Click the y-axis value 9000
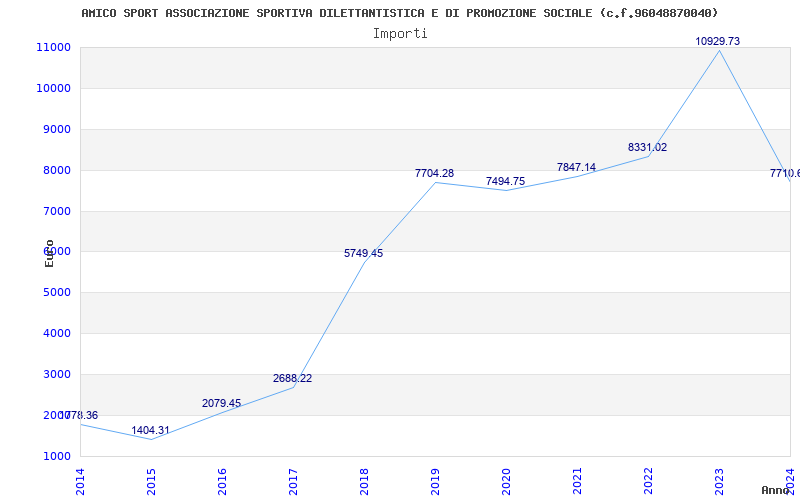 (57, 129)
